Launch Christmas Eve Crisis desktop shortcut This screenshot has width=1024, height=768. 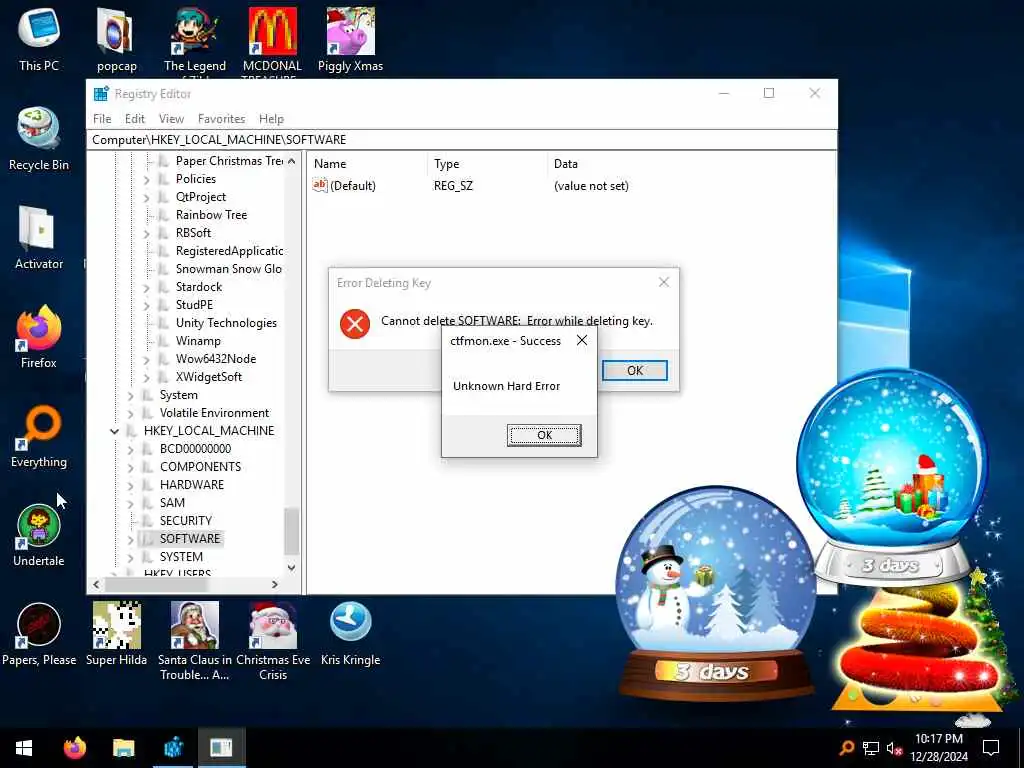click(x=272, y=640)
